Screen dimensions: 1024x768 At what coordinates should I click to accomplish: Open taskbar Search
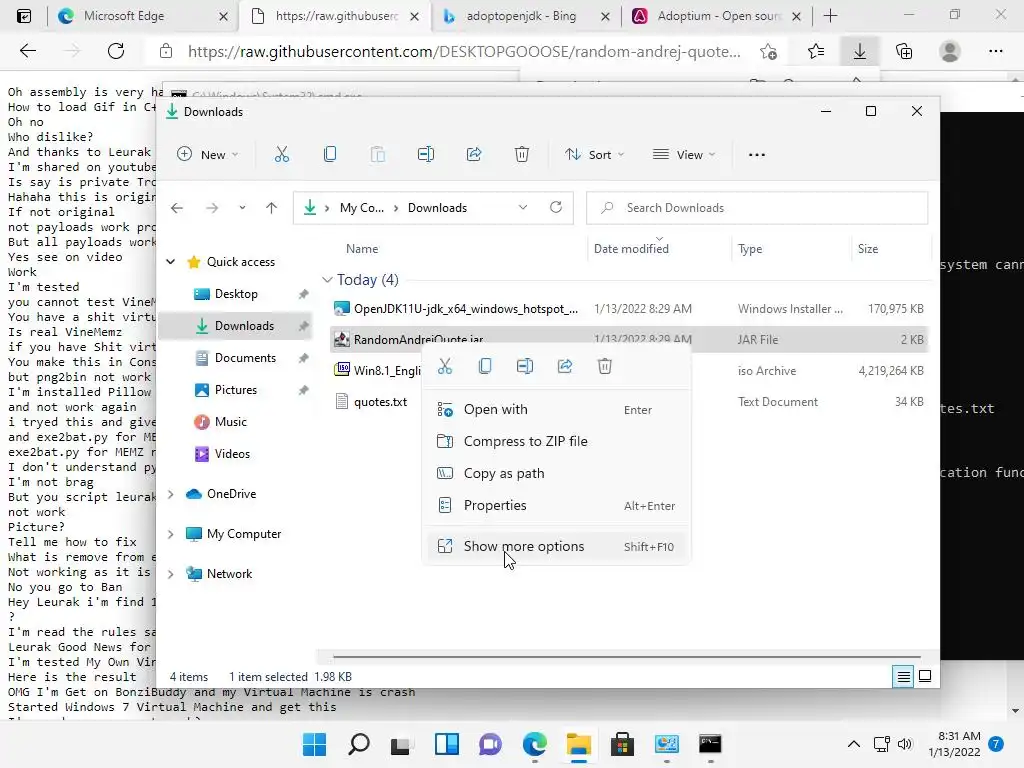[x=359, y=744]
